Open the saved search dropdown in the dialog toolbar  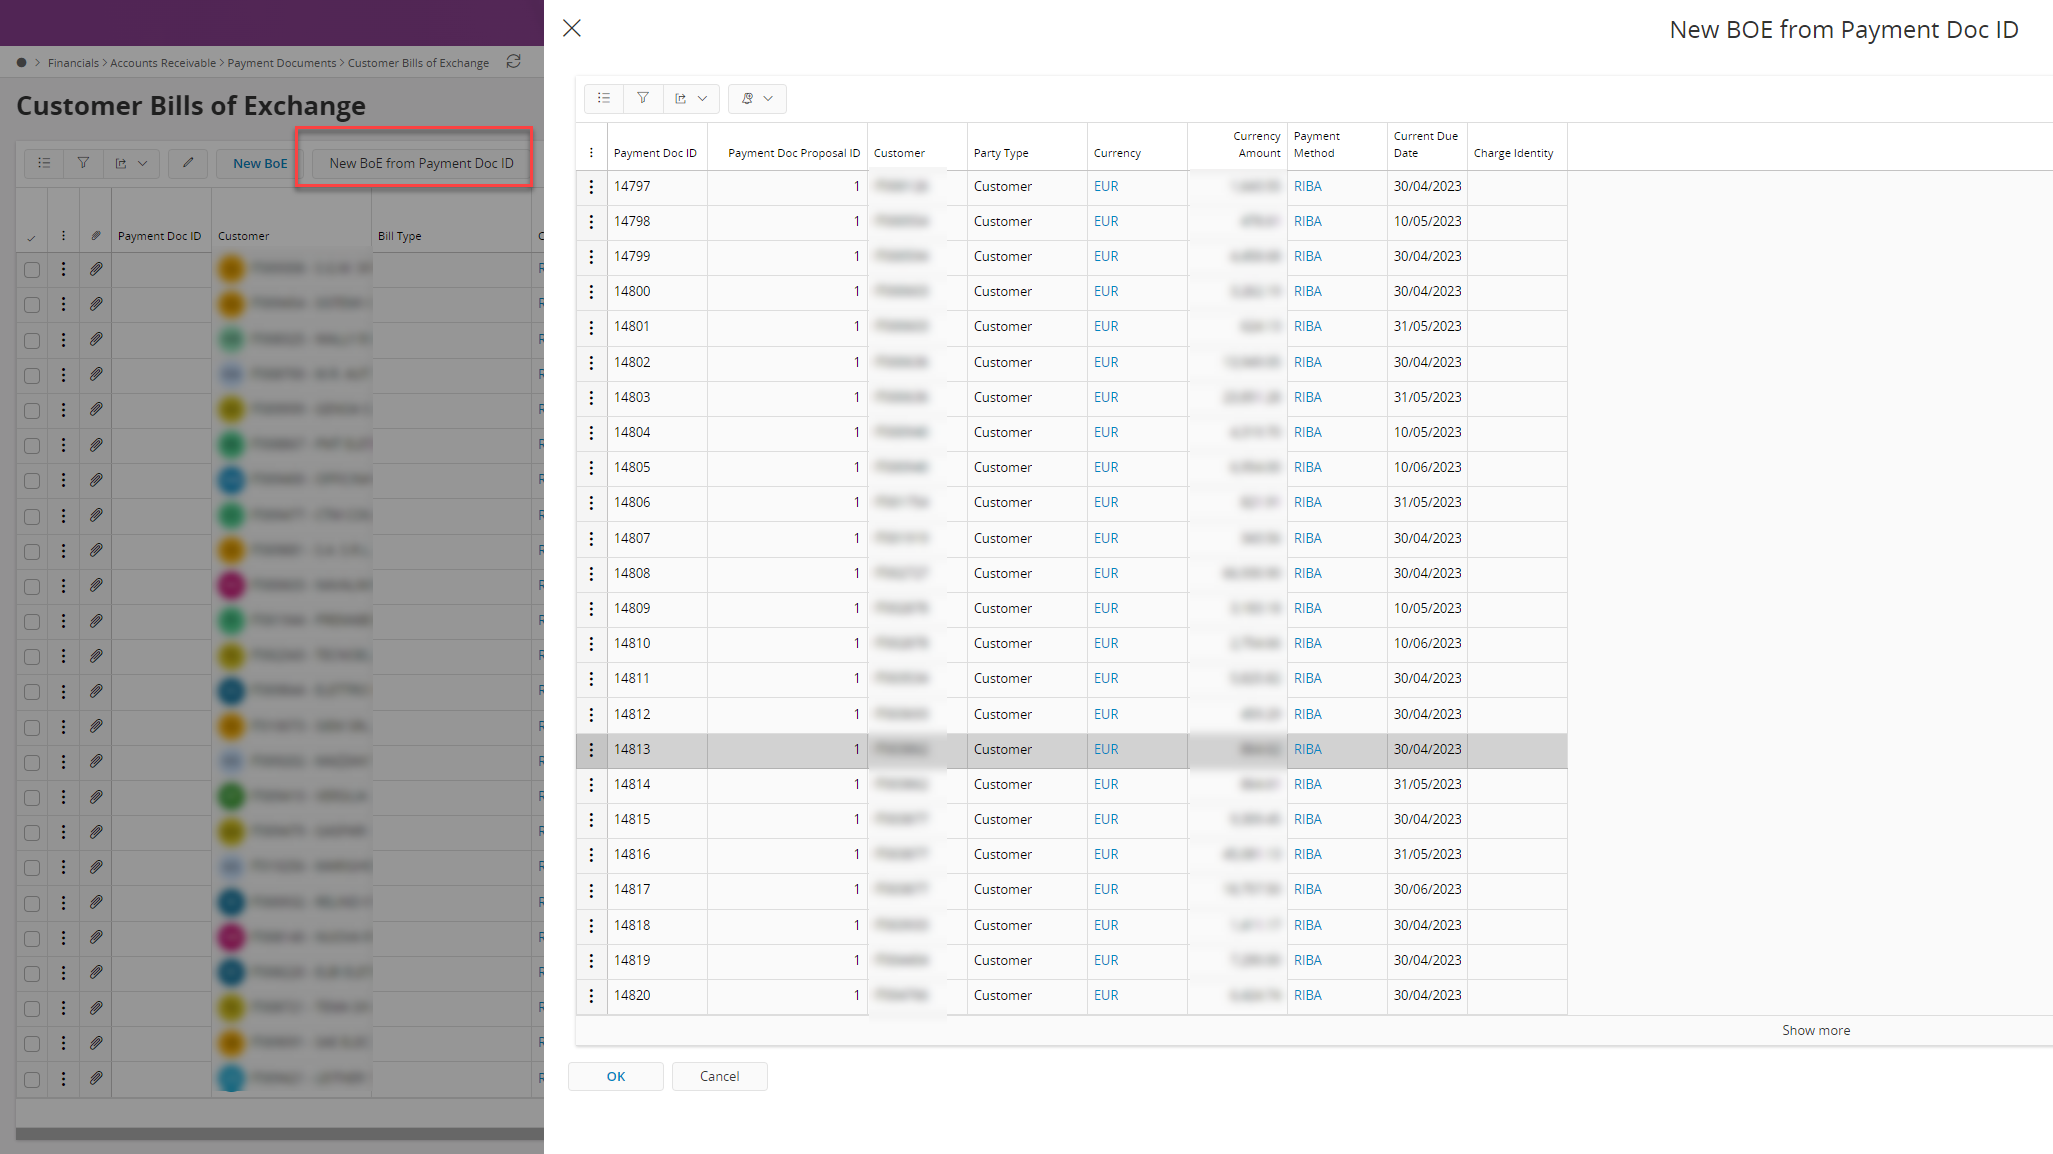(757, 98)
